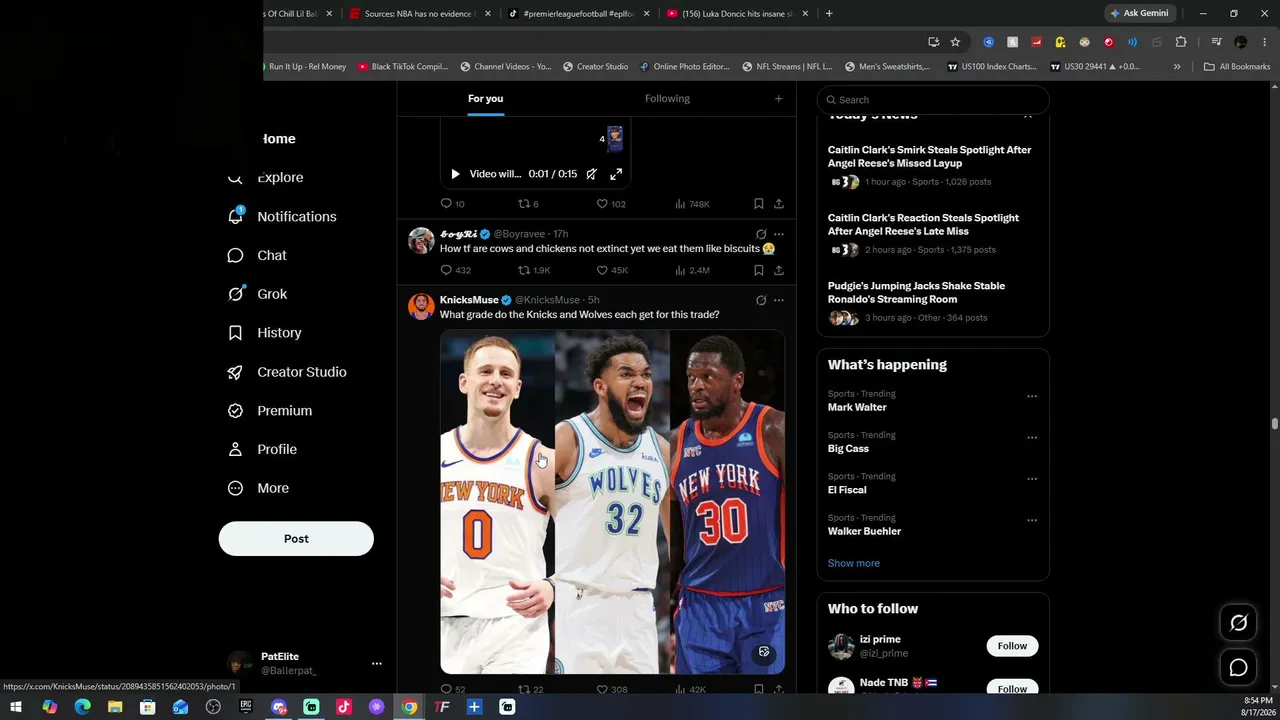Open Boyravee's profile avatar
Screen dimensions: 1280x720
[x=421, y=240]
